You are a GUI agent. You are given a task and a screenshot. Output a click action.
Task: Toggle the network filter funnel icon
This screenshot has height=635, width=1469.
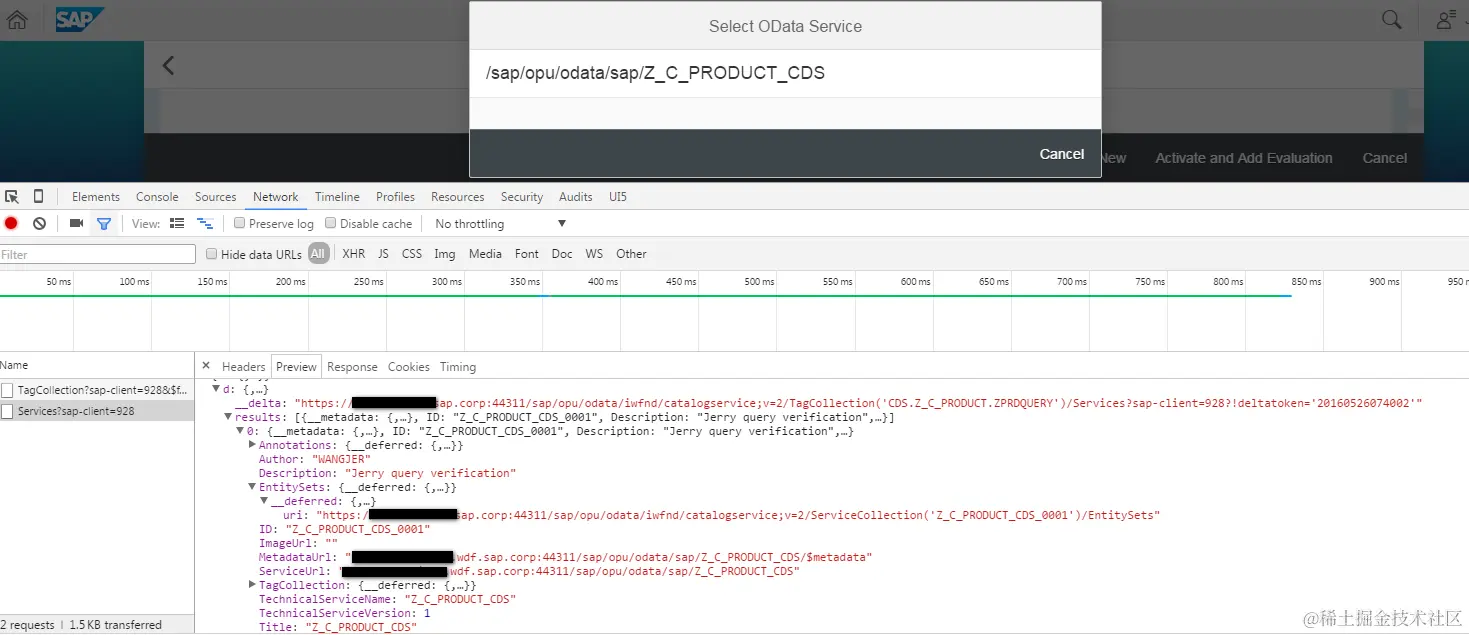pos(103,224)
